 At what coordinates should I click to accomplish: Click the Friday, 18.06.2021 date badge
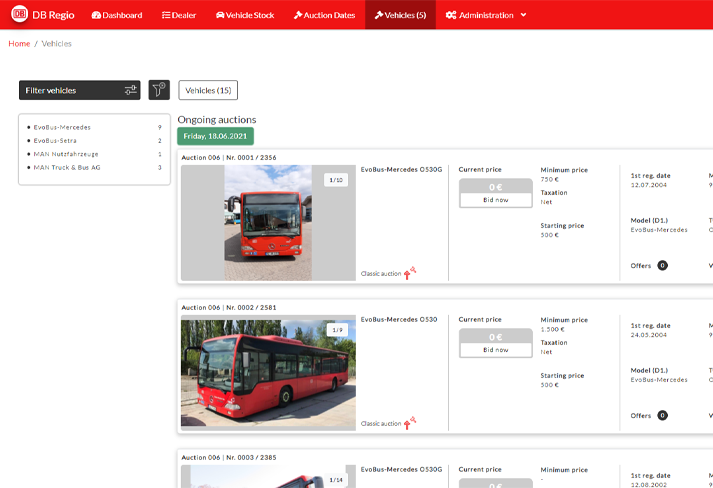[x=215, y=136]
